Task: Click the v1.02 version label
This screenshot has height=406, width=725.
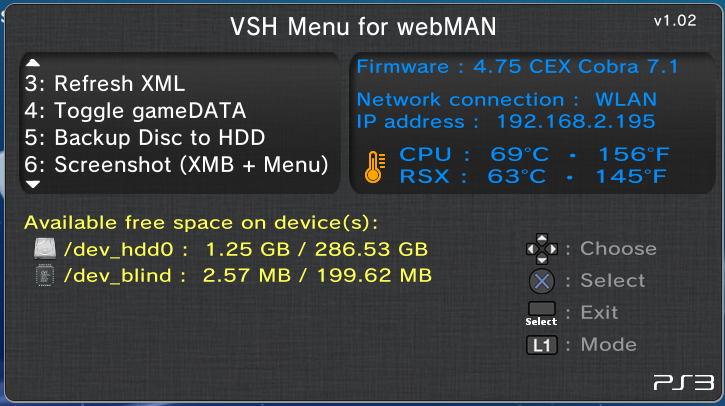Action: click(x=675, y=20)
